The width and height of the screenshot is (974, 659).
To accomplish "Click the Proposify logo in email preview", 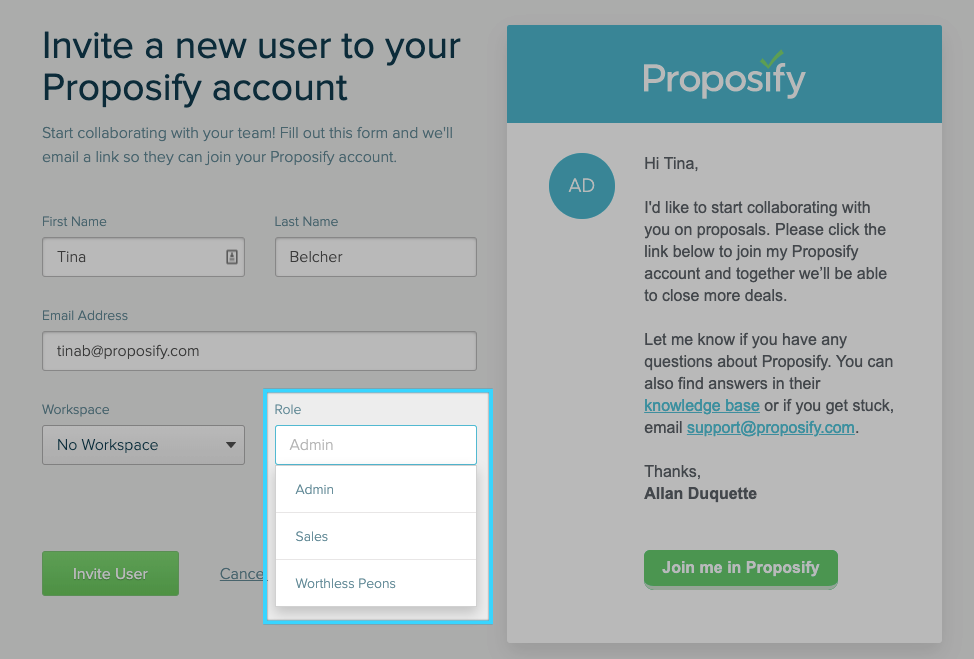I will pos(723,78).
